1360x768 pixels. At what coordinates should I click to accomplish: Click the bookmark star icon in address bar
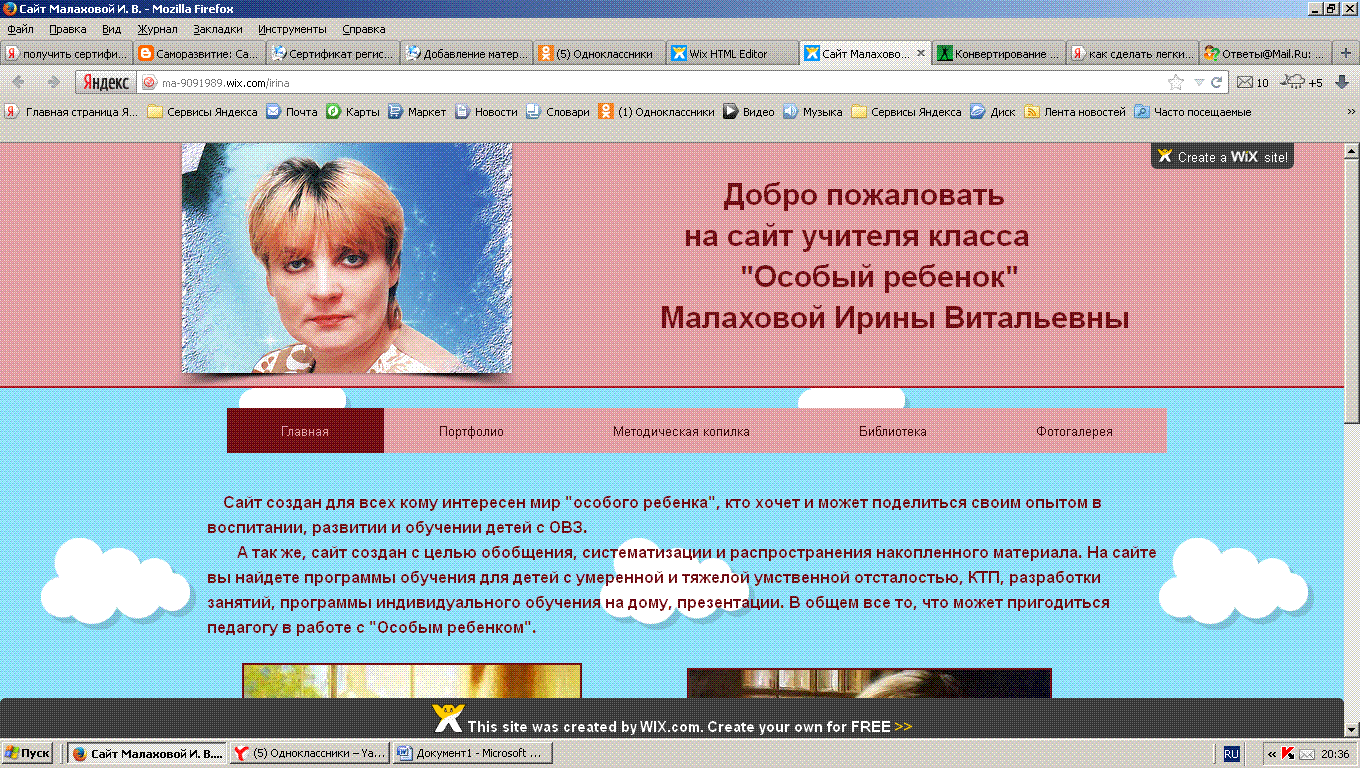coord(1176,83)
